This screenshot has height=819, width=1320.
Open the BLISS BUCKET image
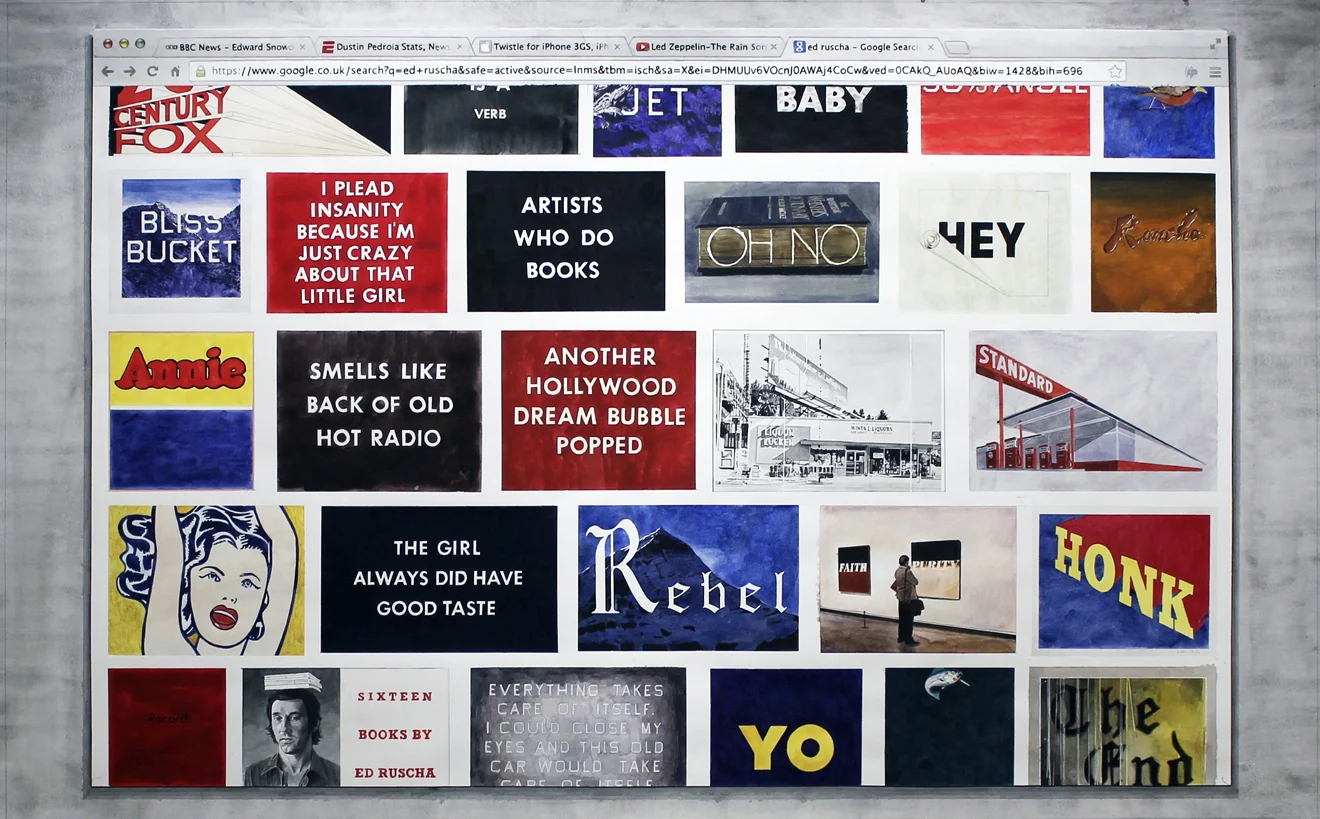click(x=181, y=239)
